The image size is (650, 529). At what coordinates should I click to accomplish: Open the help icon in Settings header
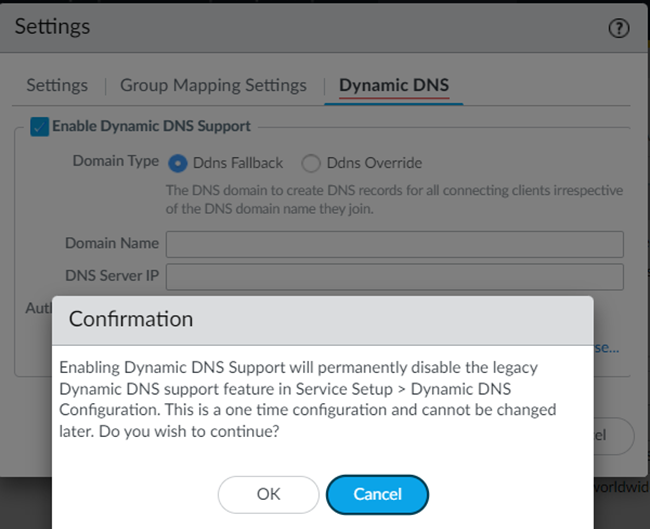click(x=618, y=28)
